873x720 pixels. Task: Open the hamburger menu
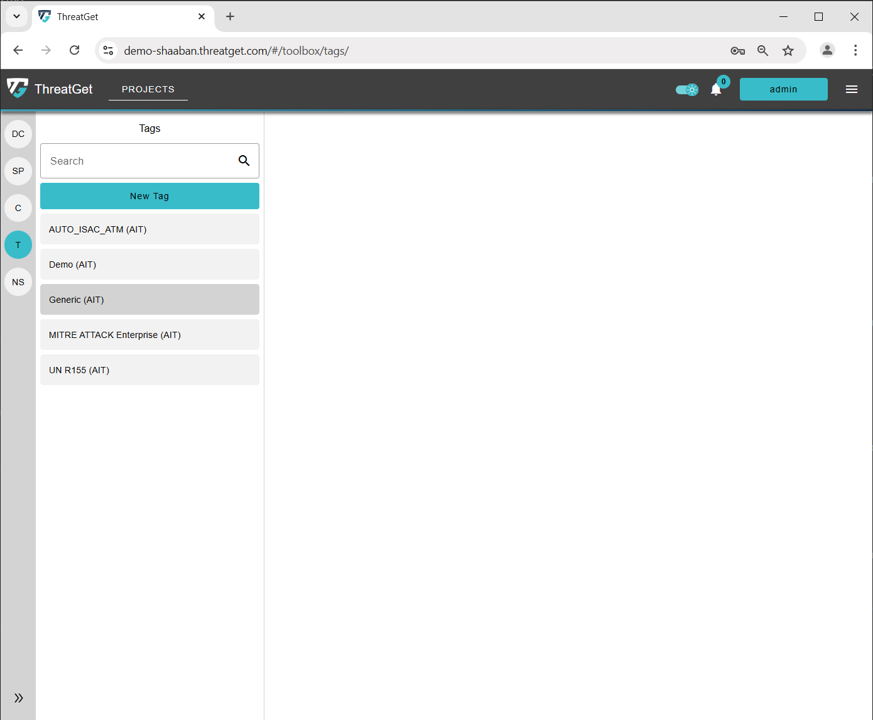click(851, 89)
